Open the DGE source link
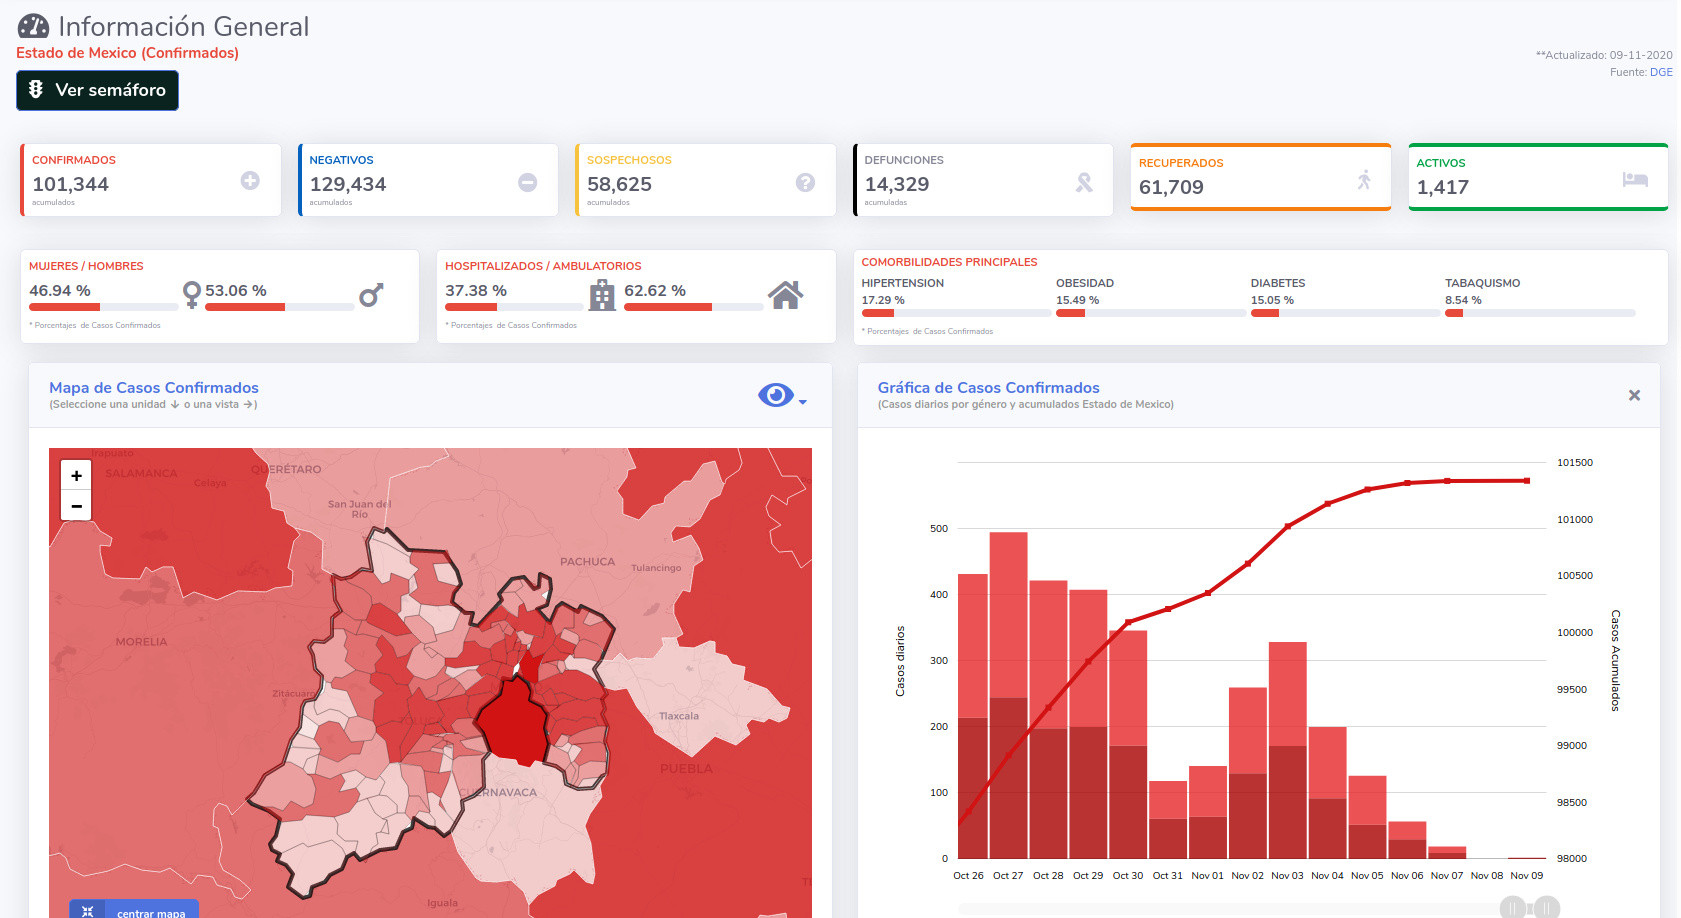The image size is (1681, 918). (1661, 72)
